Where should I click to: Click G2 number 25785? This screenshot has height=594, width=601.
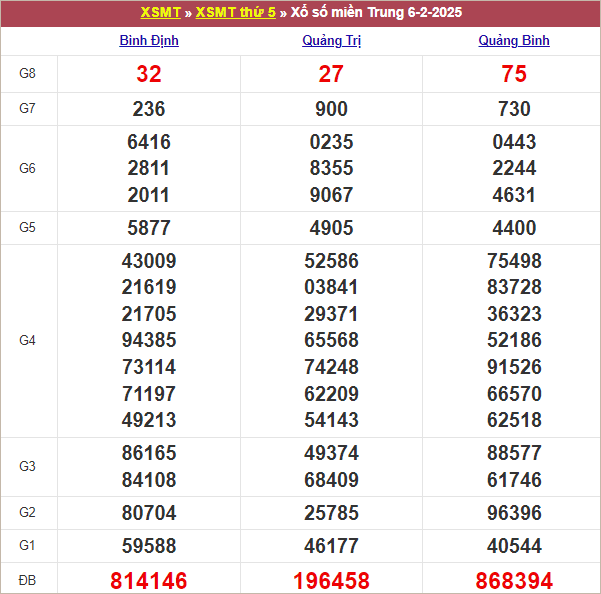click(331, 513)
